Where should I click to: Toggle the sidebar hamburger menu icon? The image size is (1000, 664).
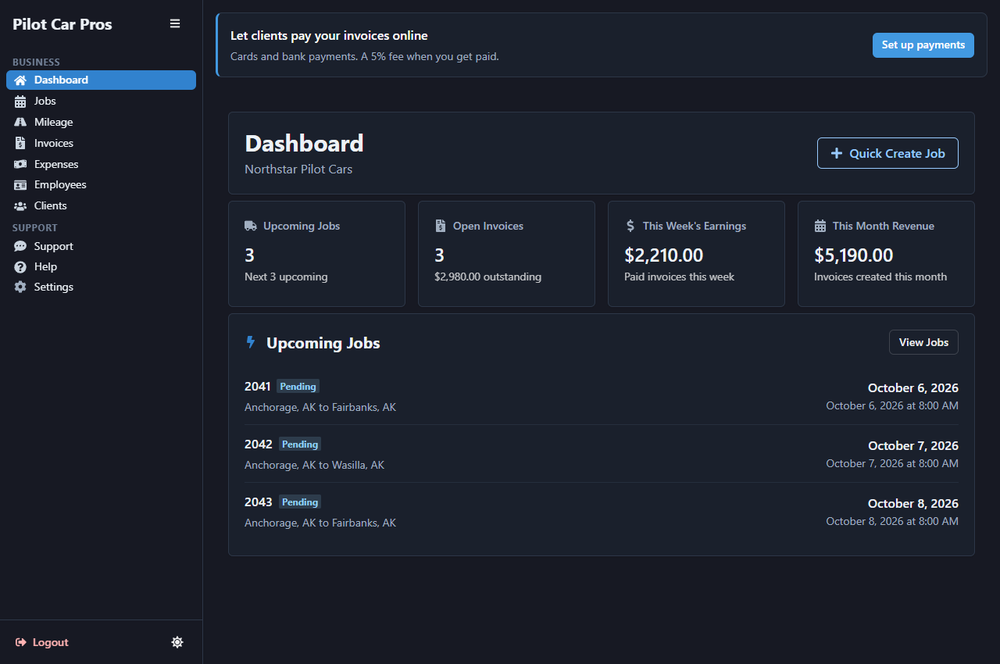click(x=175, y=24)
